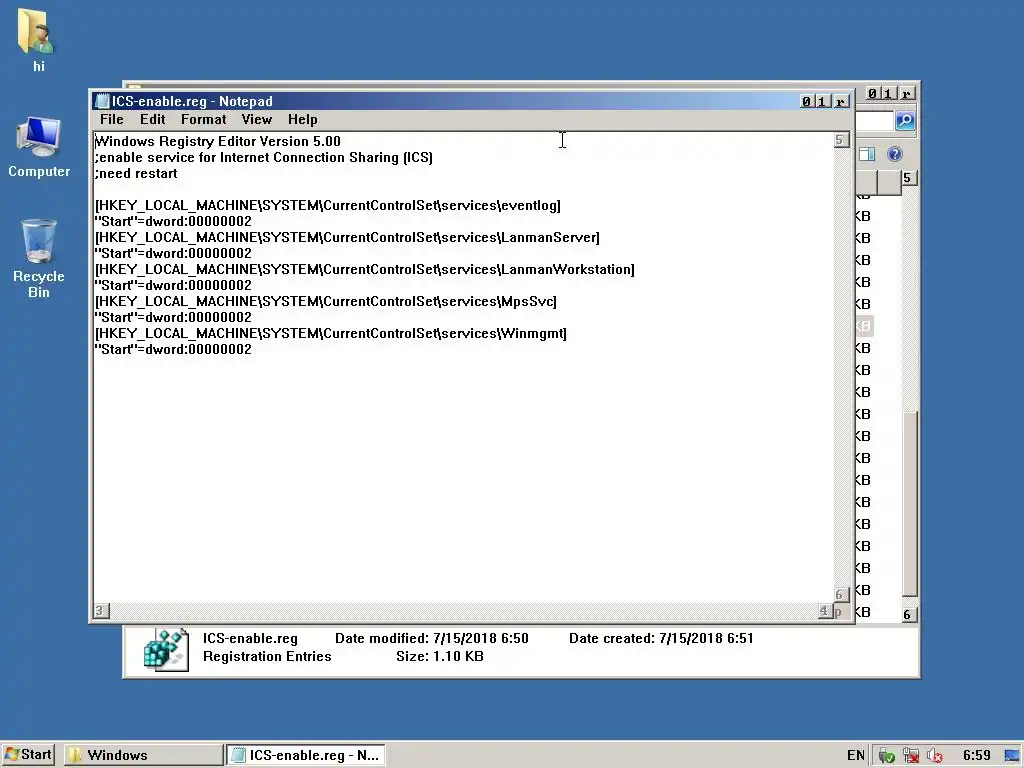This screenshot has width=1024, height=768.
Task: Click the ICS-enable.reg filename in details pane
Action: click(250, 639)
